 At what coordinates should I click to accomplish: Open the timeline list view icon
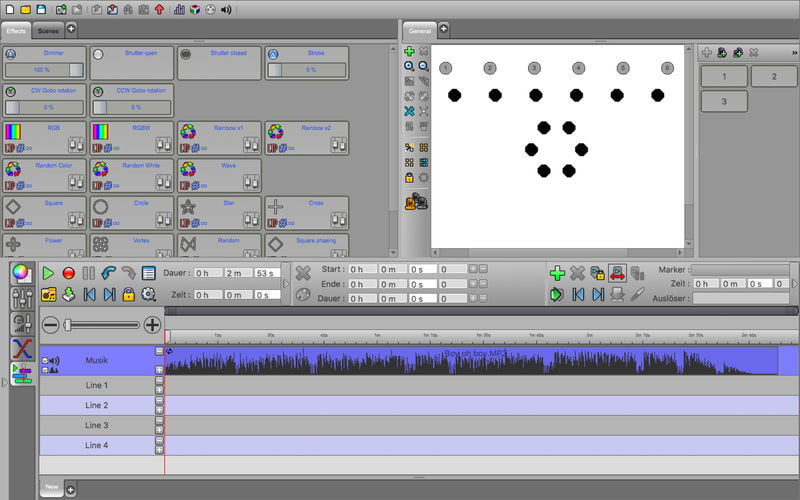click(x=148, y=273)
